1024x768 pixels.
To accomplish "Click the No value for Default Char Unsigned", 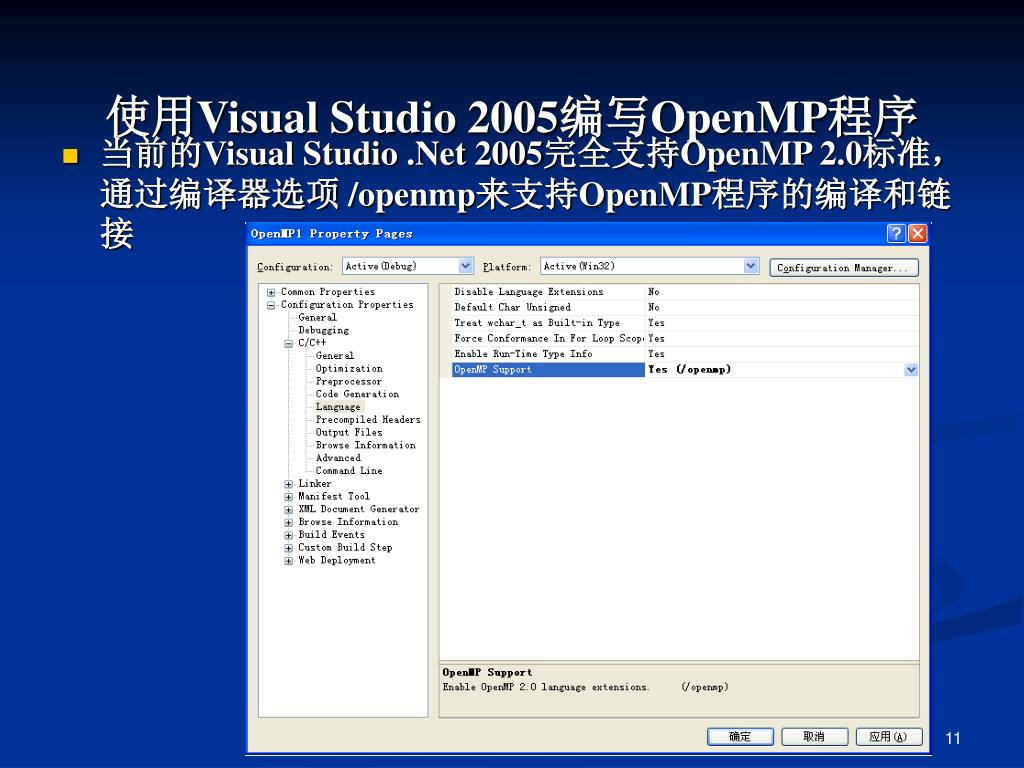I will coord(654,308).
